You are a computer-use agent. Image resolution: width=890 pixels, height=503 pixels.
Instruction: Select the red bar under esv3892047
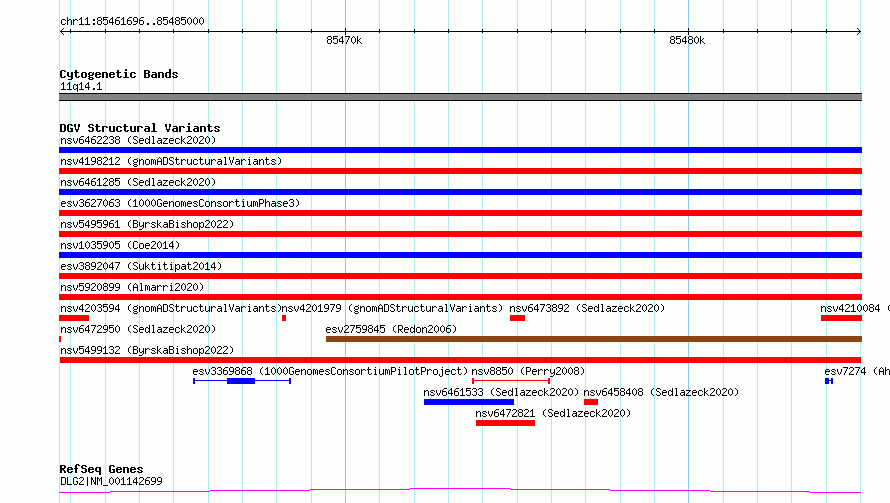coord(460,276)
